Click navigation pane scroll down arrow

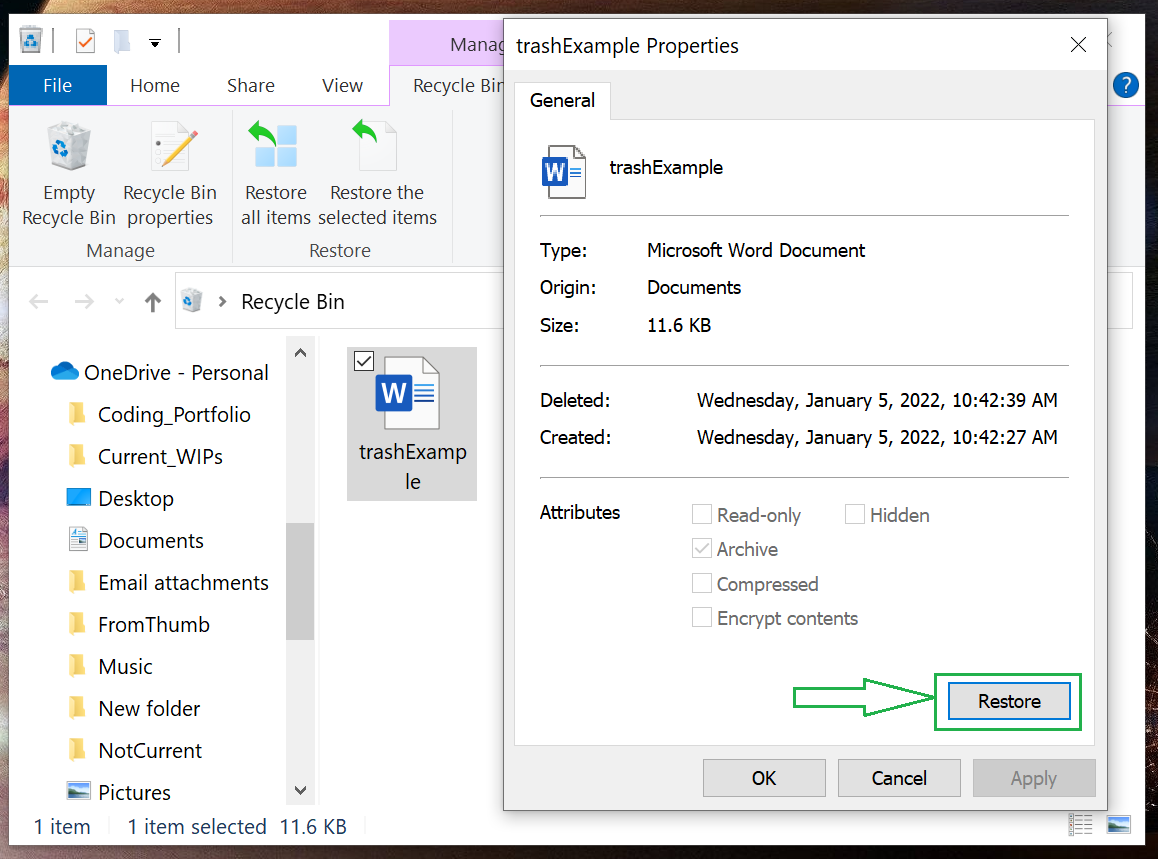(x=300, y=790)
